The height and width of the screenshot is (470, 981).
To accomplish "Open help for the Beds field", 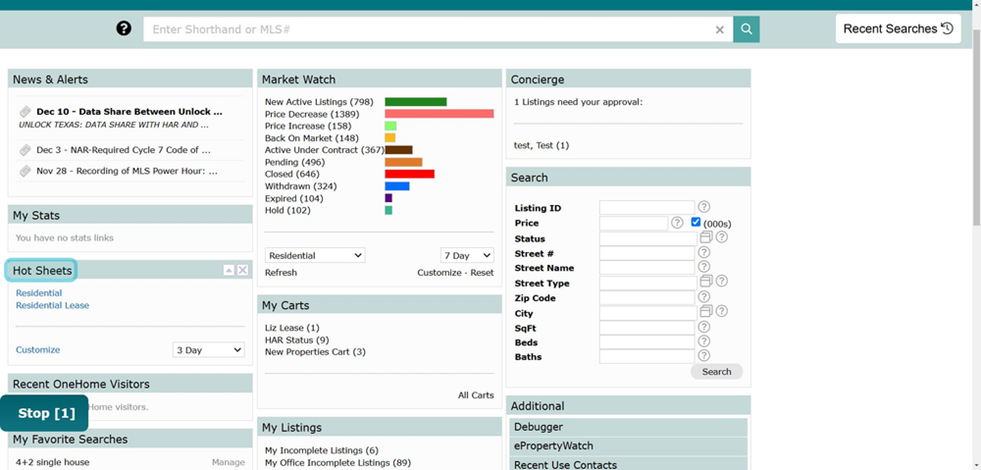I will (x=704, y=341).
